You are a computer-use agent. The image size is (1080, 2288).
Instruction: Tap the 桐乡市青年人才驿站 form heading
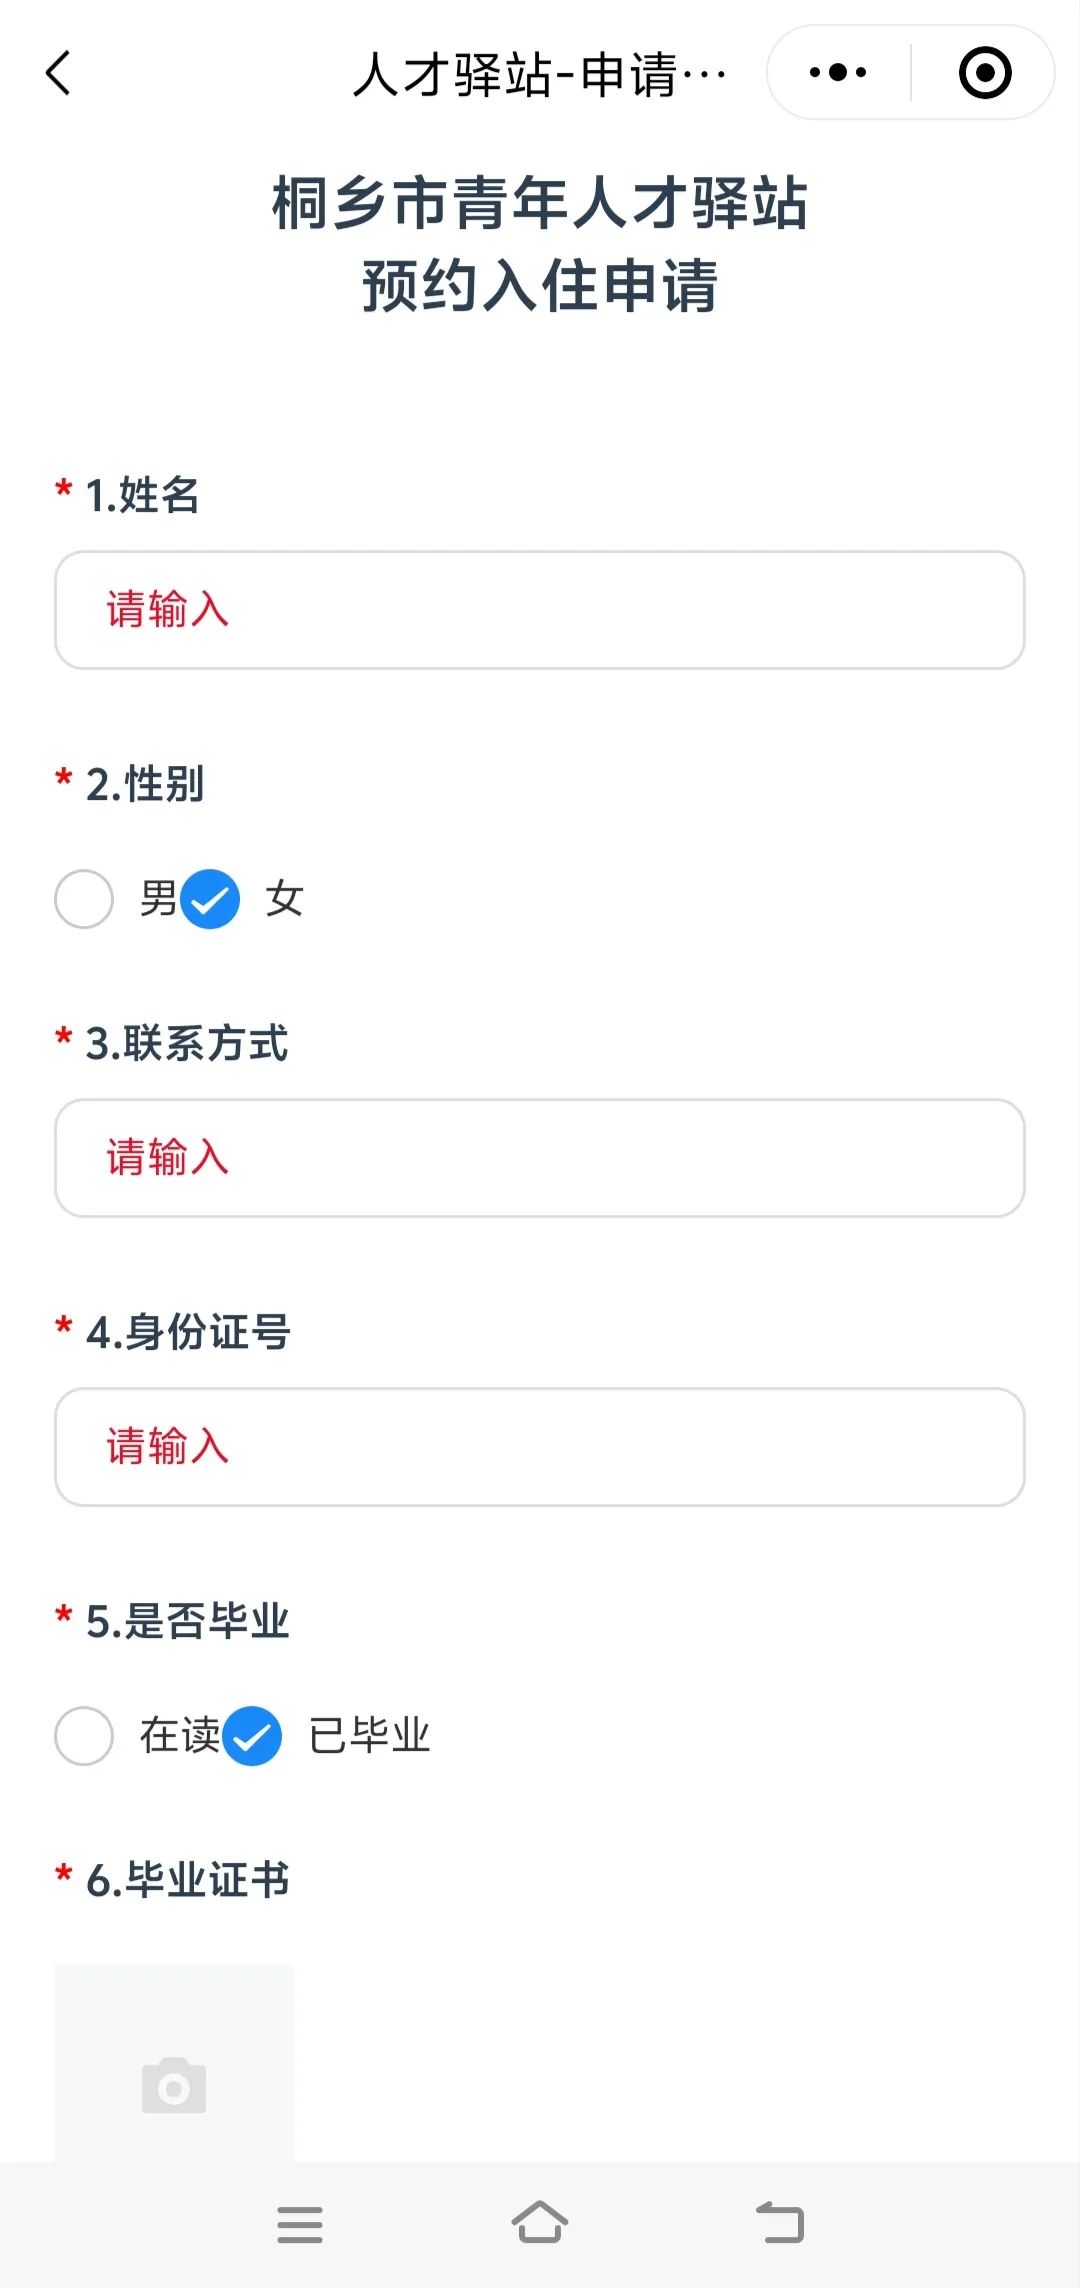pos(540,203)
